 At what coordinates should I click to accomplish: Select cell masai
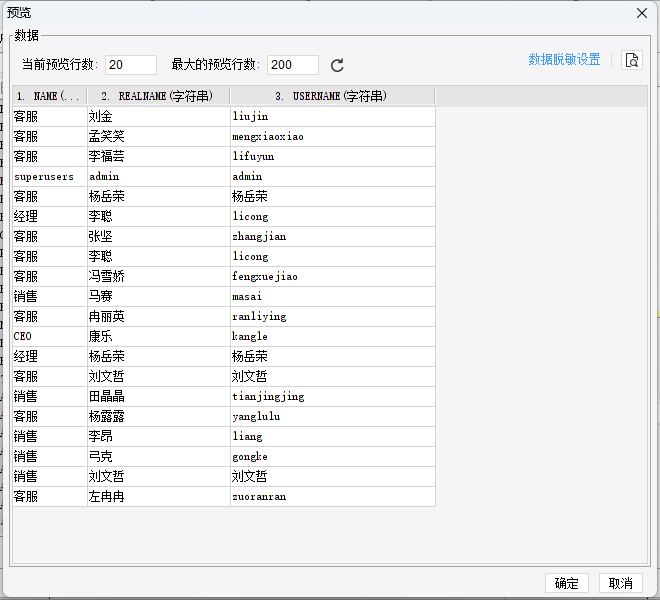(x=333, y=296)
